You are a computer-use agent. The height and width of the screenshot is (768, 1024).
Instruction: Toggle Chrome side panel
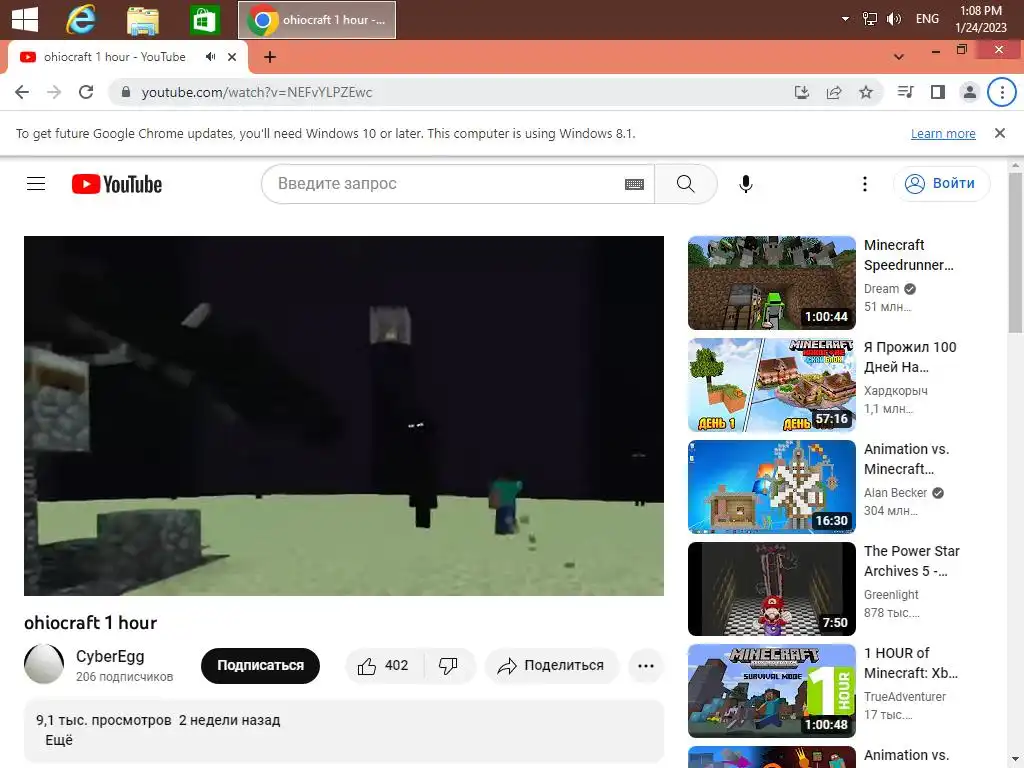pos(938,92)
